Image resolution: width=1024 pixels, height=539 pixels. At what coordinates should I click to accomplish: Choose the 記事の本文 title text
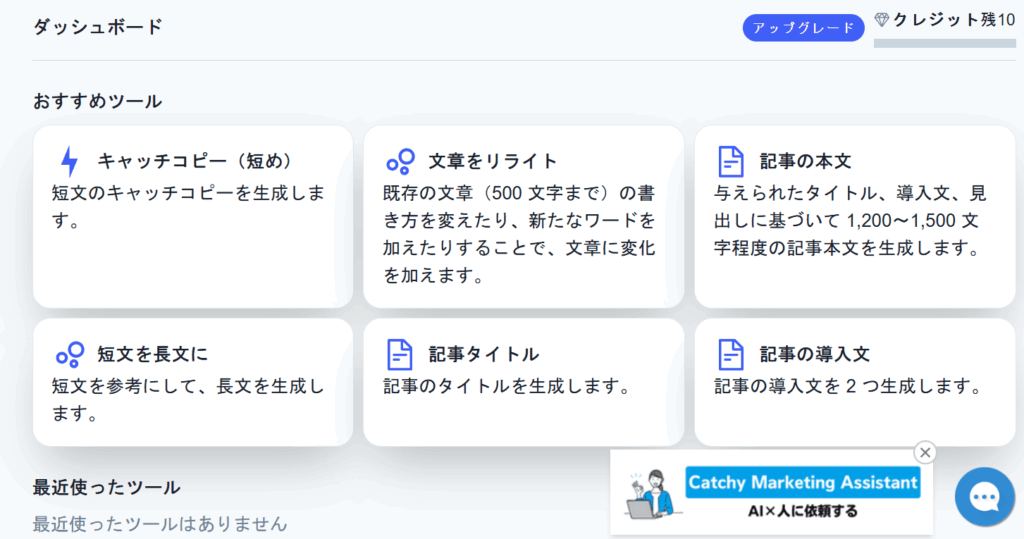pyautogui.click(x=805, y=161)
